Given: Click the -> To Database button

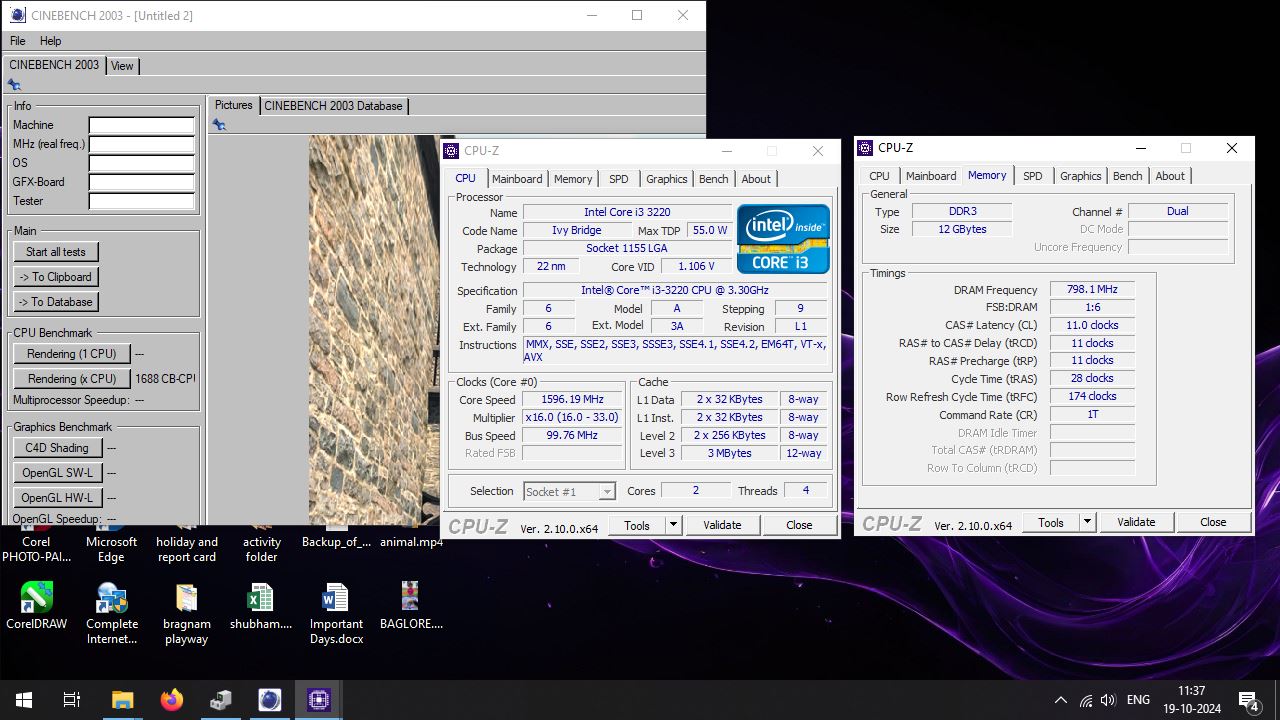Looking at the screenshot, I should coord(56,302).
